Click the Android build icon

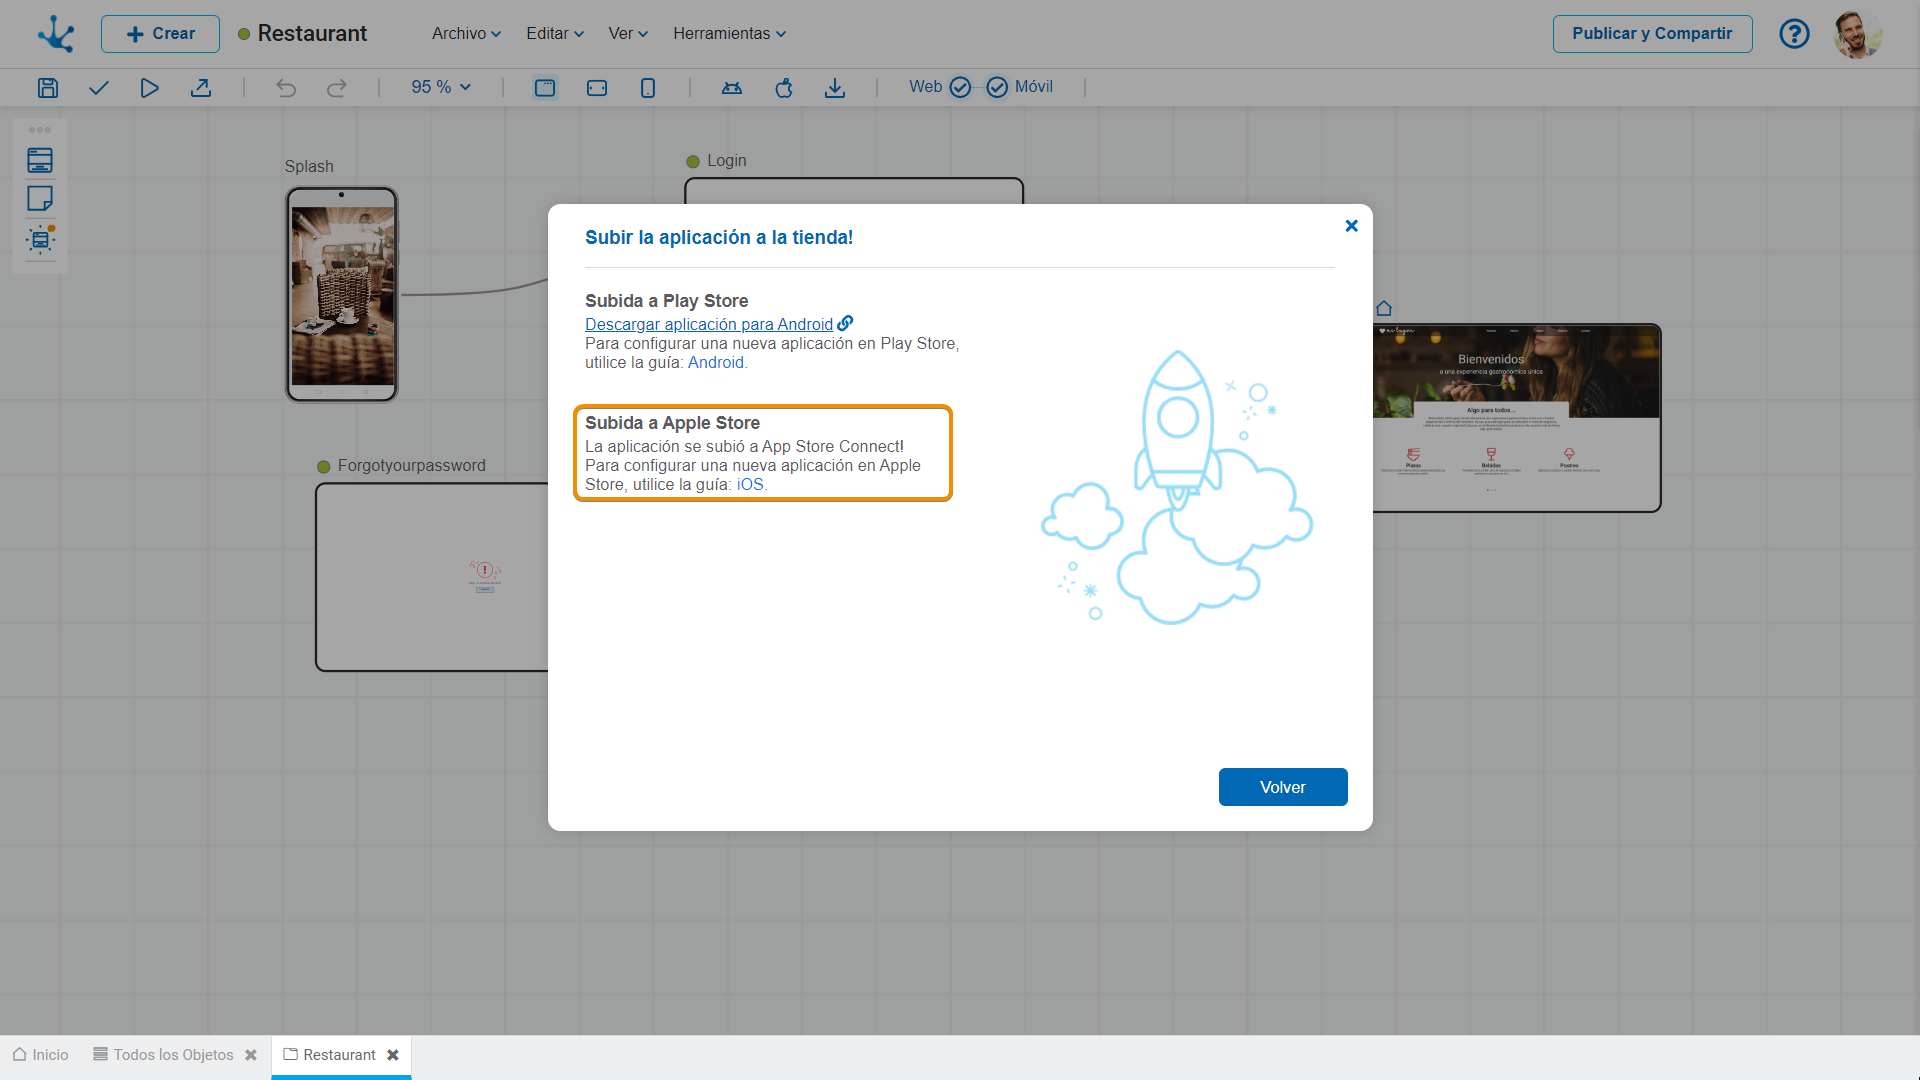pos(732,88)
